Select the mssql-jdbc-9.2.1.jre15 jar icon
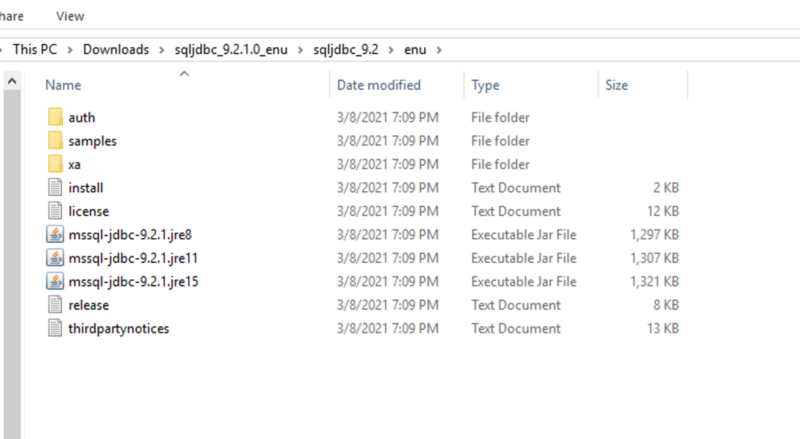Screen dimensions: 800x439 point(55,281)
